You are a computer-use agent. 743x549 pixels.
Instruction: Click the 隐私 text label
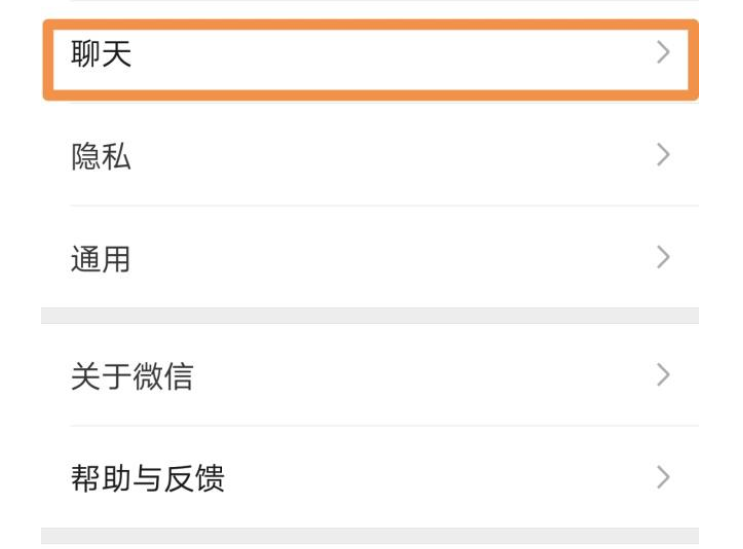(101, 157)
